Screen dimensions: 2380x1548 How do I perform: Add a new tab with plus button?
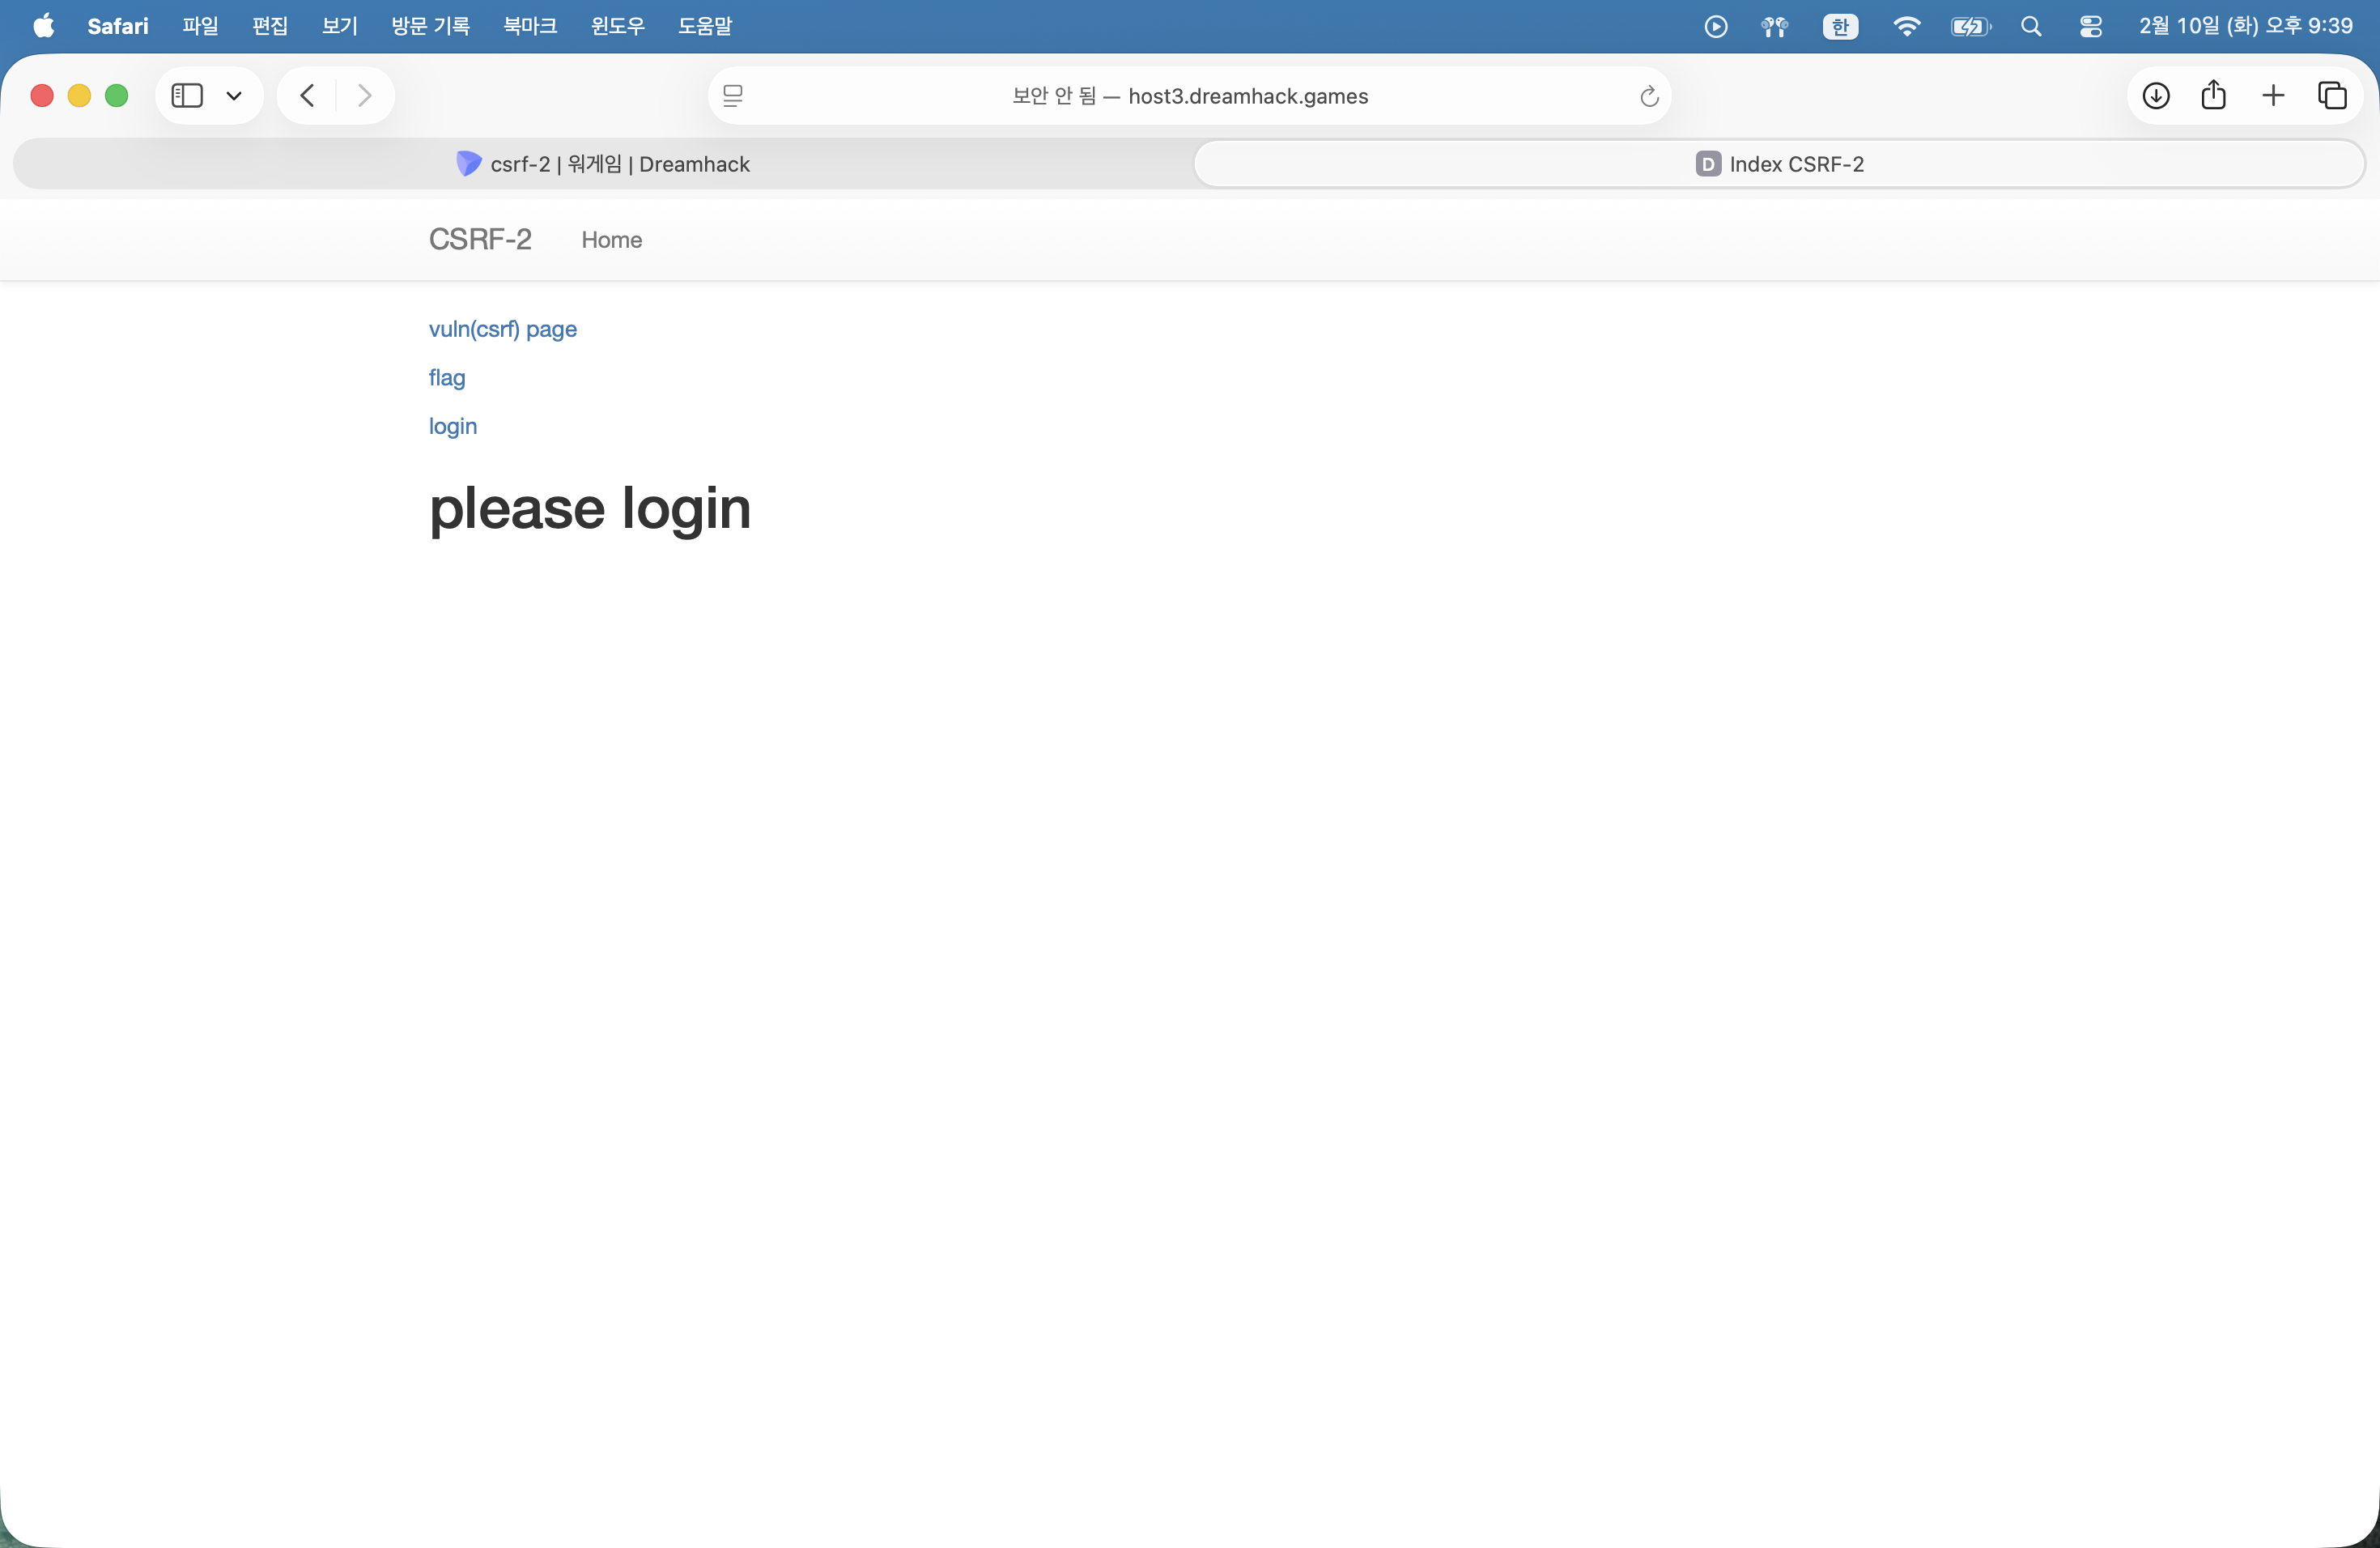(x=2273, y=96)
